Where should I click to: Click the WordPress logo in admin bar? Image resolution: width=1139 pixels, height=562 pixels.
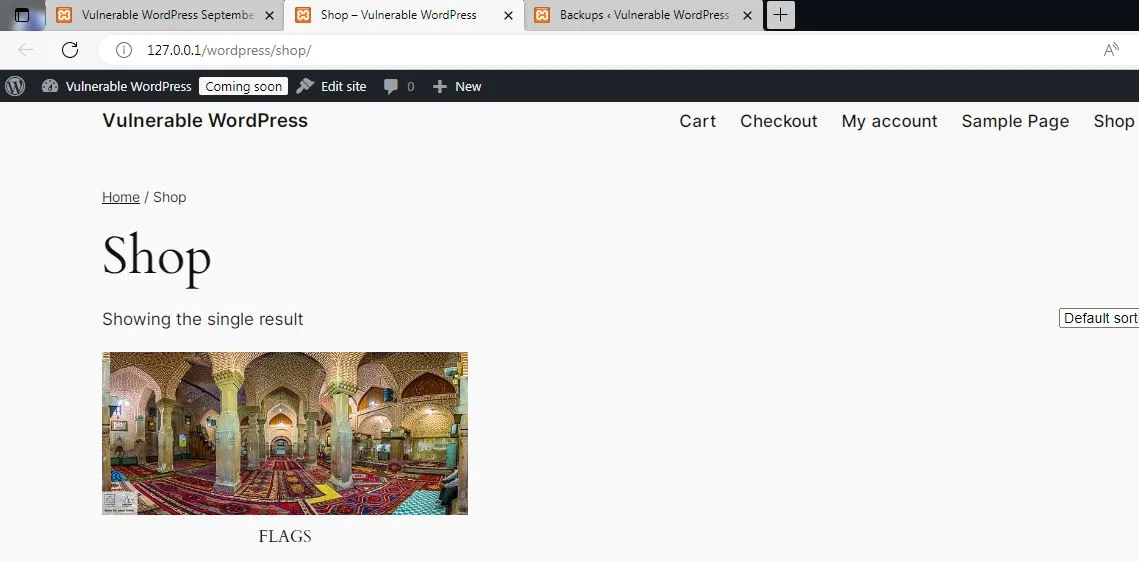tap(15, 86)
